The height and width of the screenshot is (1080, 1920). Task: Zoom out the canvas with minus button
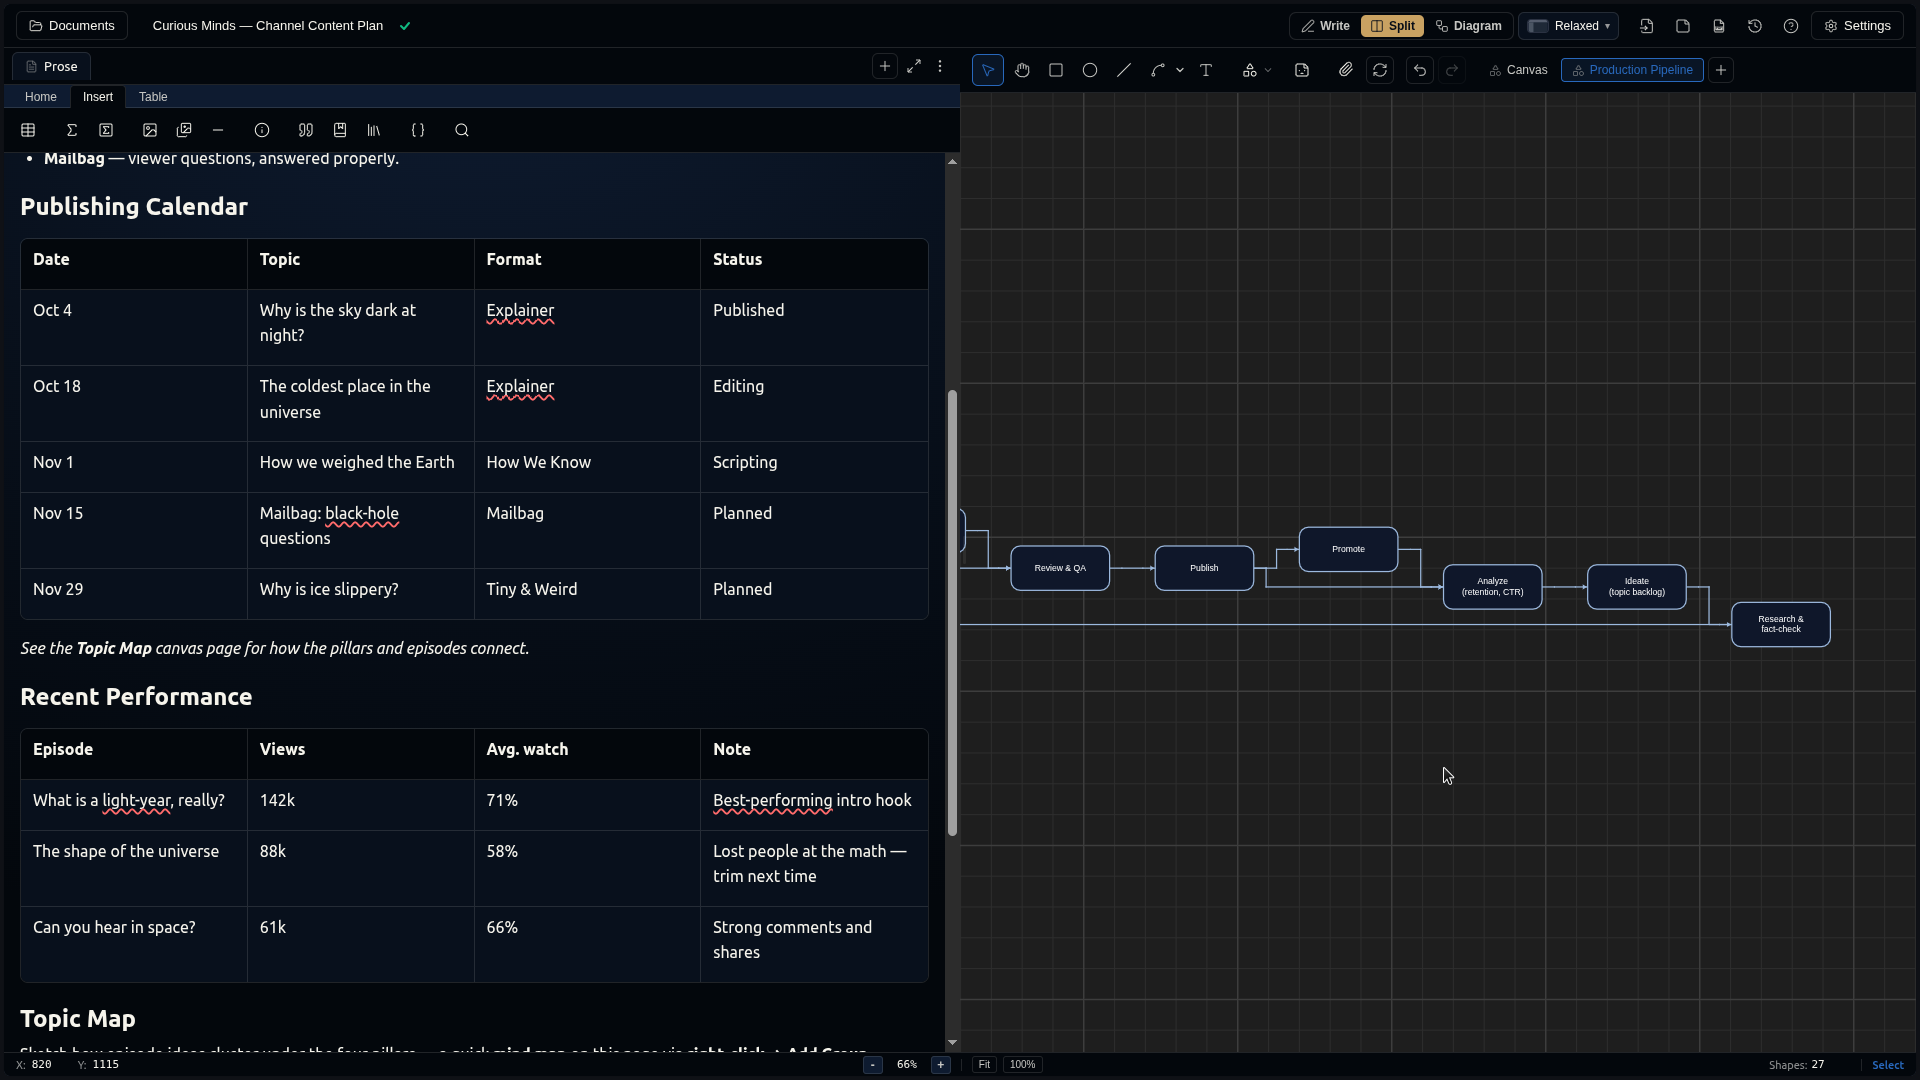click(873, 1065)
